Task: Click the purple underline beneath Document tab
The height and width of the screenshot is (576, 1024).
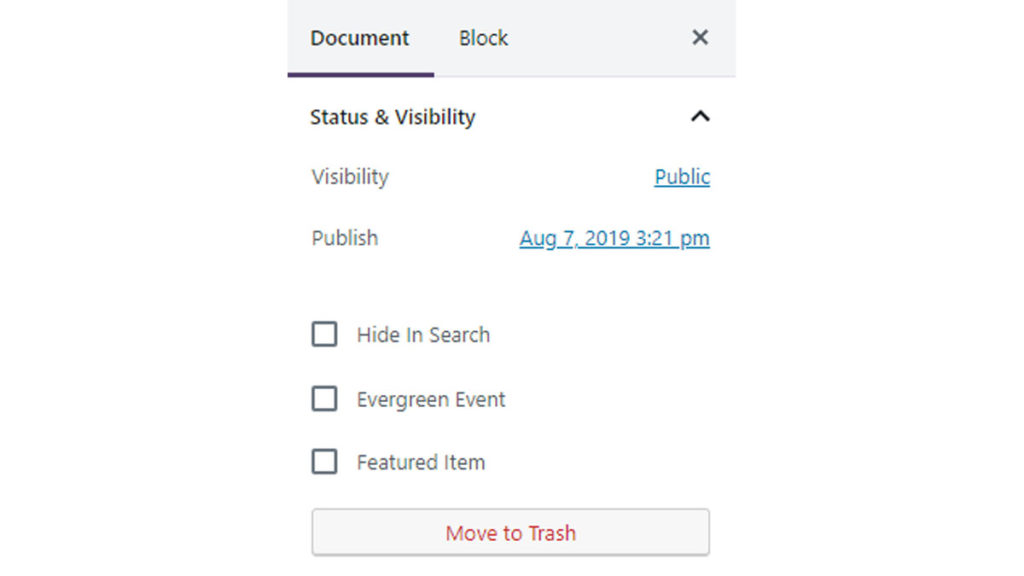Action: (360, 74)
